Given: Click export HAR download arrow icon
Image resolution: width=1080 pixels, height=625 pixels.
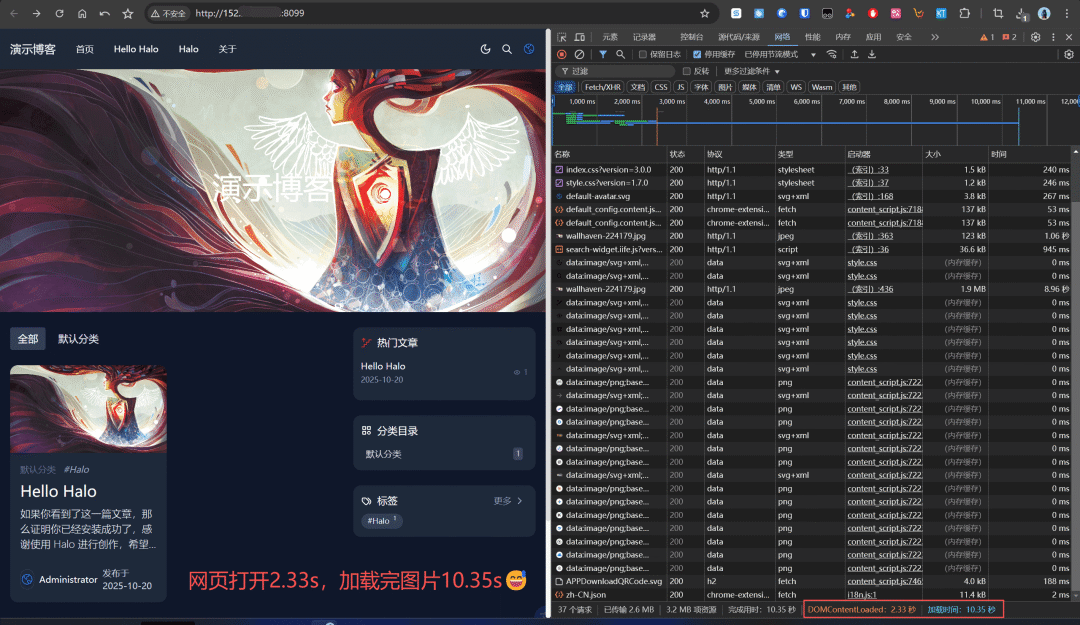Looking at the screenshot, I should coord(873,54).
